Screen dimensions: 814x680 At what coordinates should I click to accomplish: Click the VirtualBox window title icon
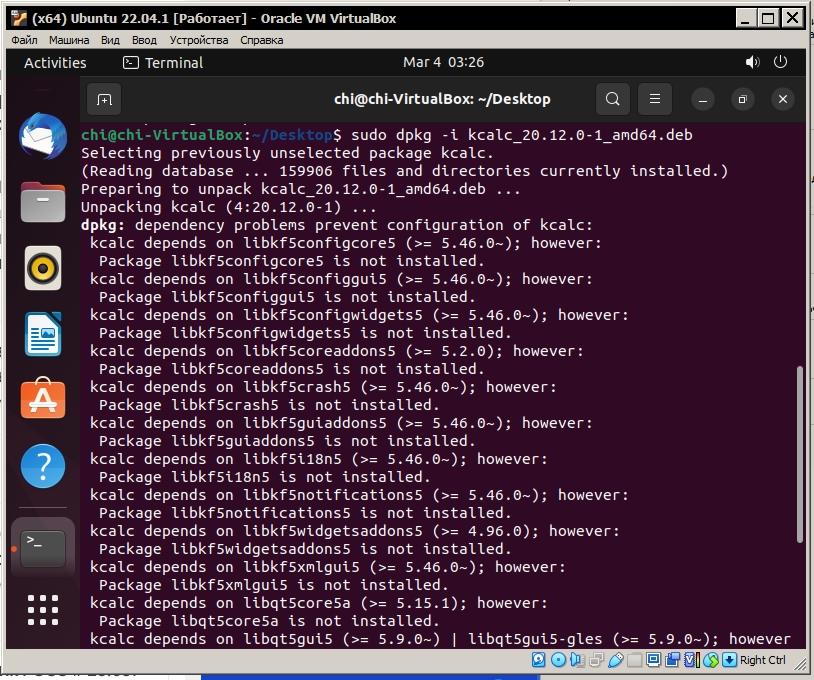point(19,18)
